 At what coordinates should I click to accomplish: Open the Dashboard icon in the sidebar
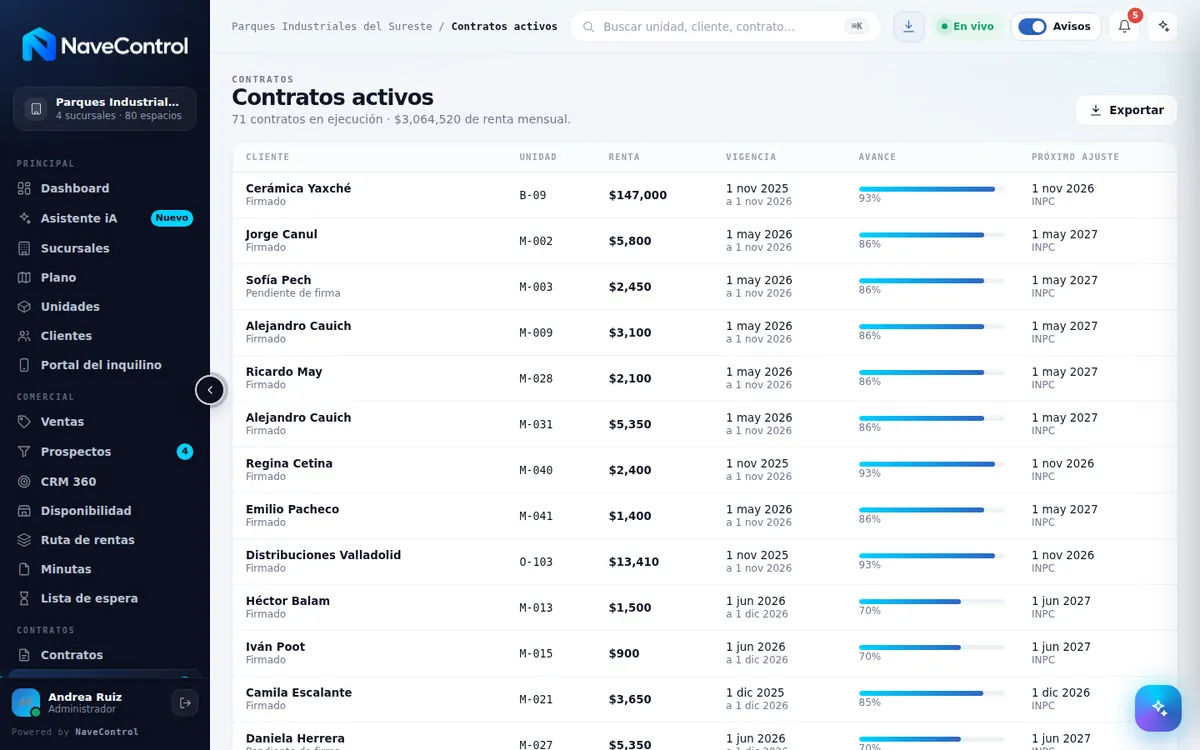[25, 188]
